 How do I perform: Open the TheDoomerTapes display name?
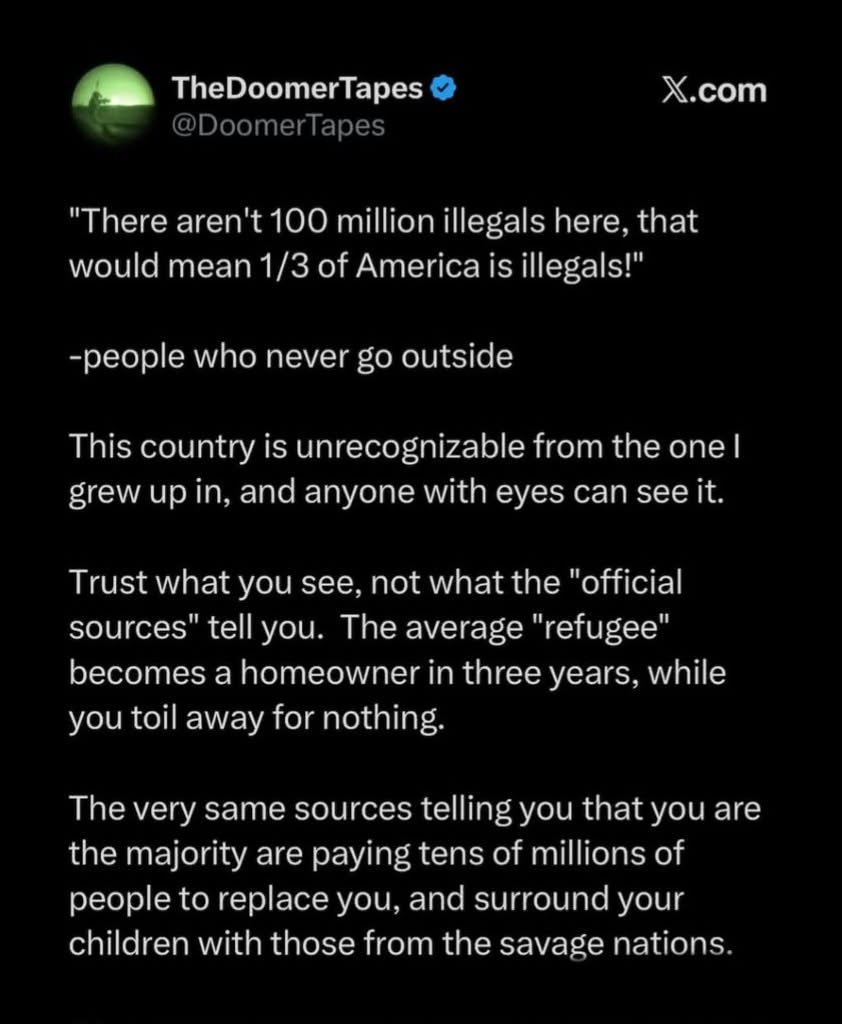pyautogui.click(x=298, y=89)
